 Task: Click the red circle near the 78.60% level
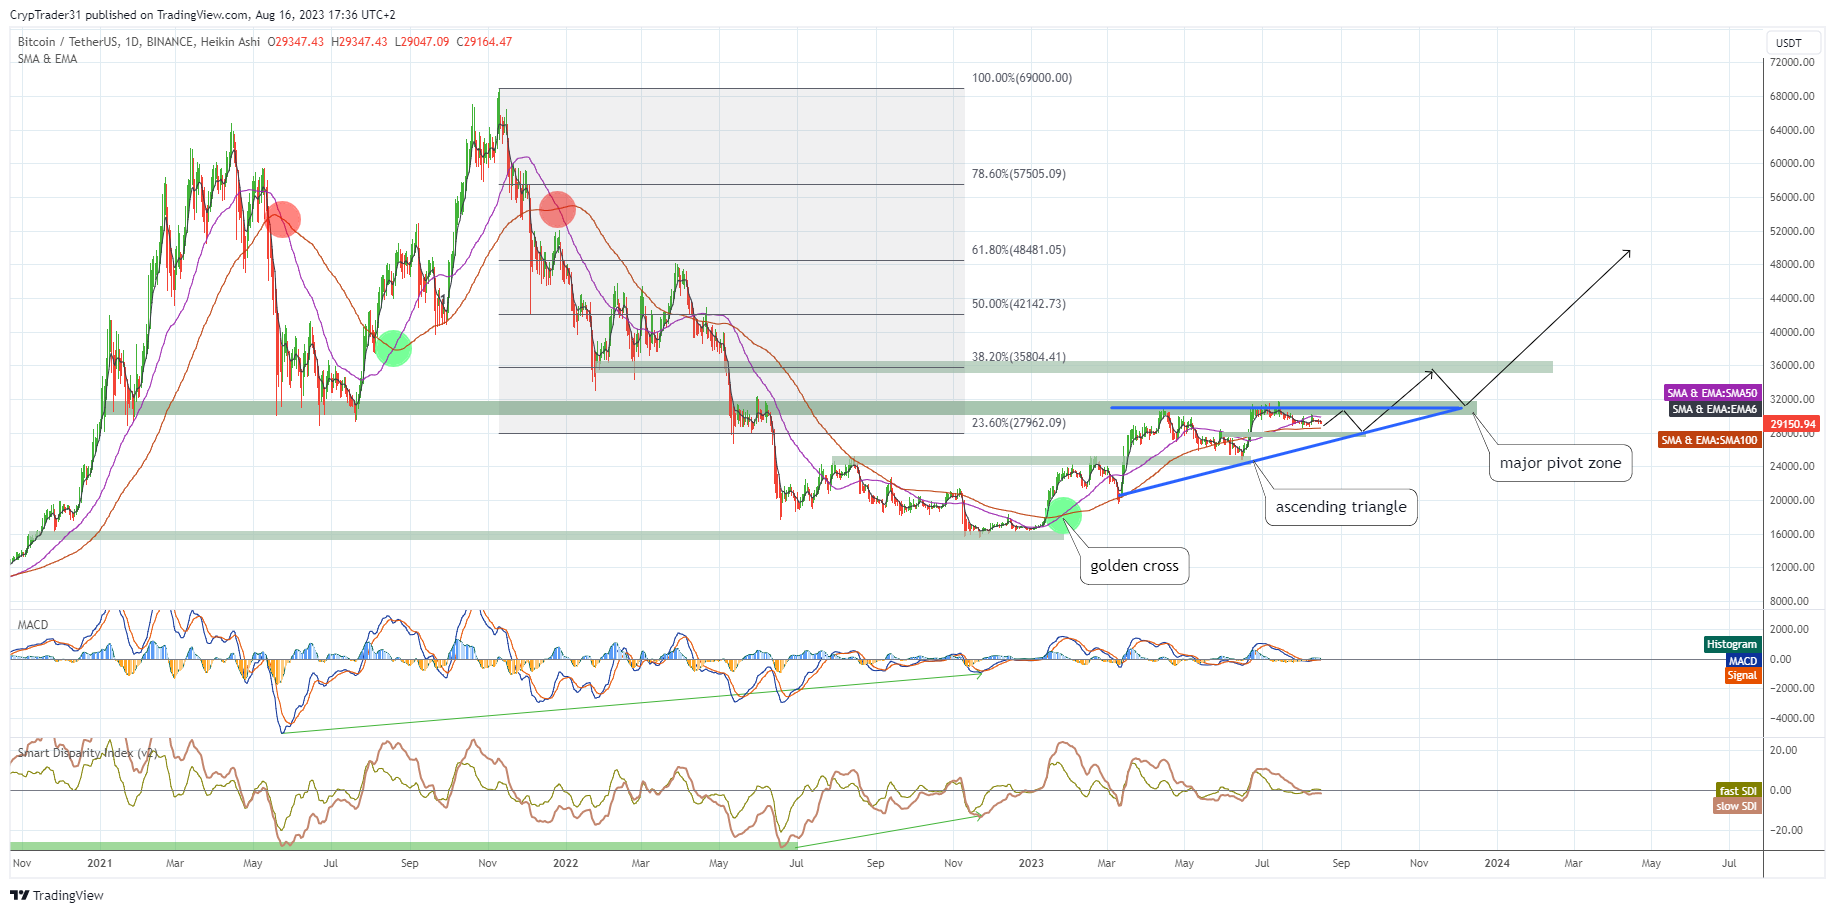557,209
